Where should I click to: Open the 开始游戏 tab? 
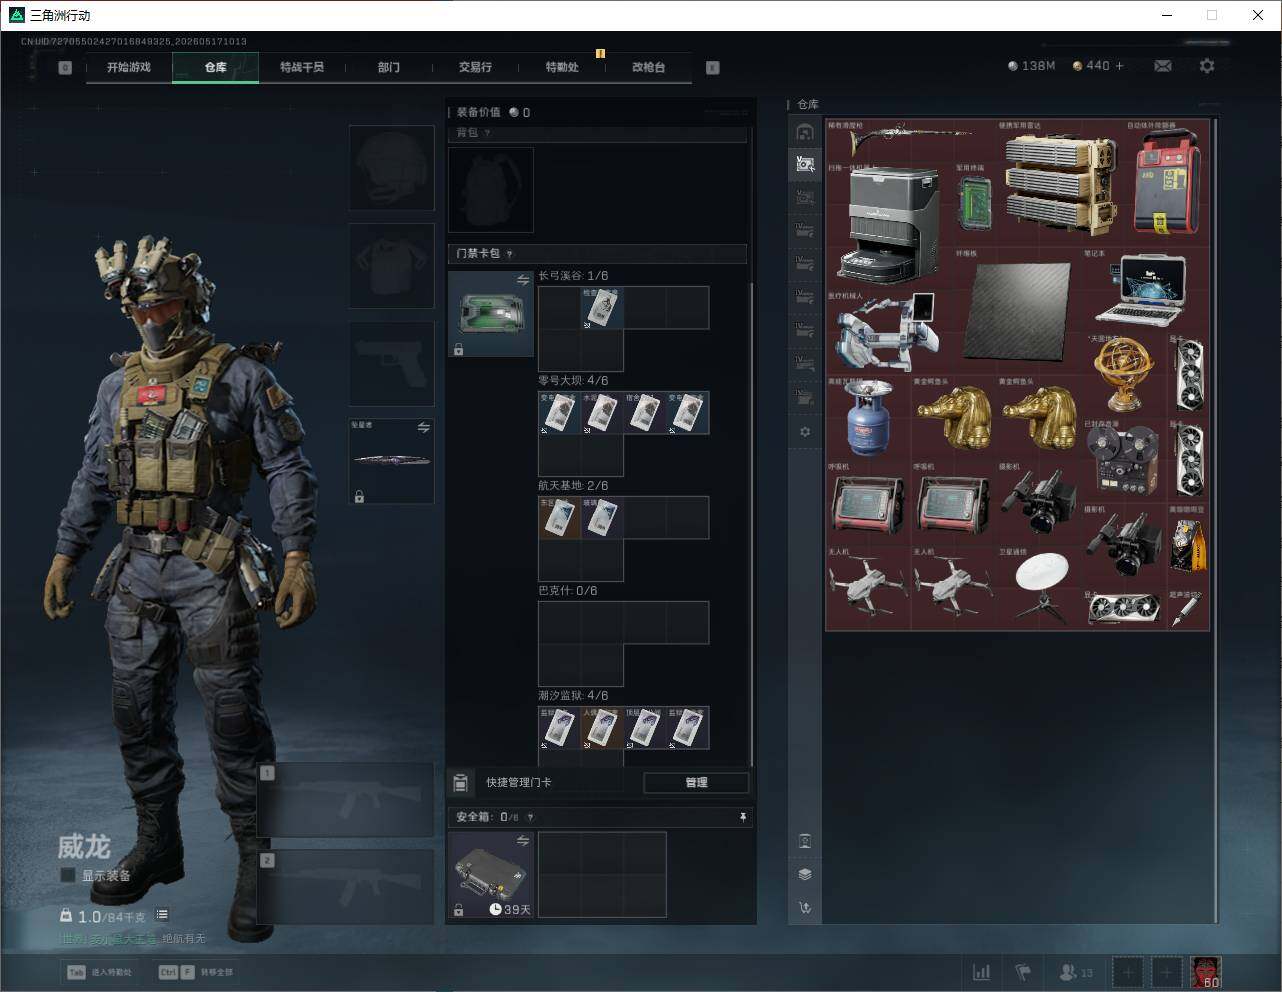[129, 67]
